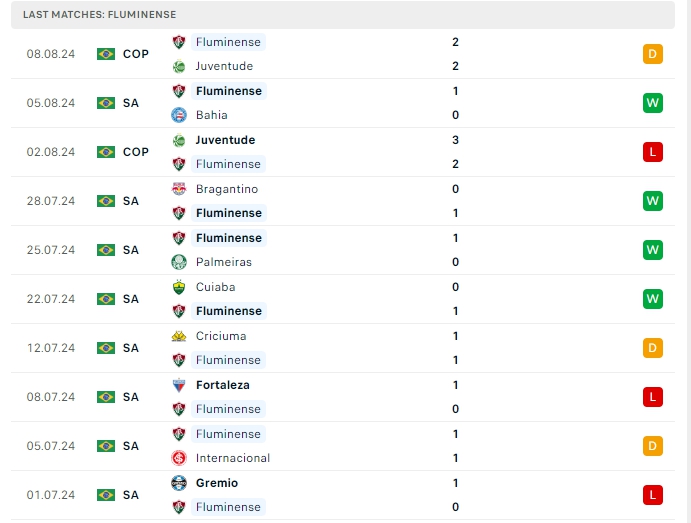Click the Bragantino team crest icon
The height and width of the screenshot is (523, 691).
coord(179,189)
